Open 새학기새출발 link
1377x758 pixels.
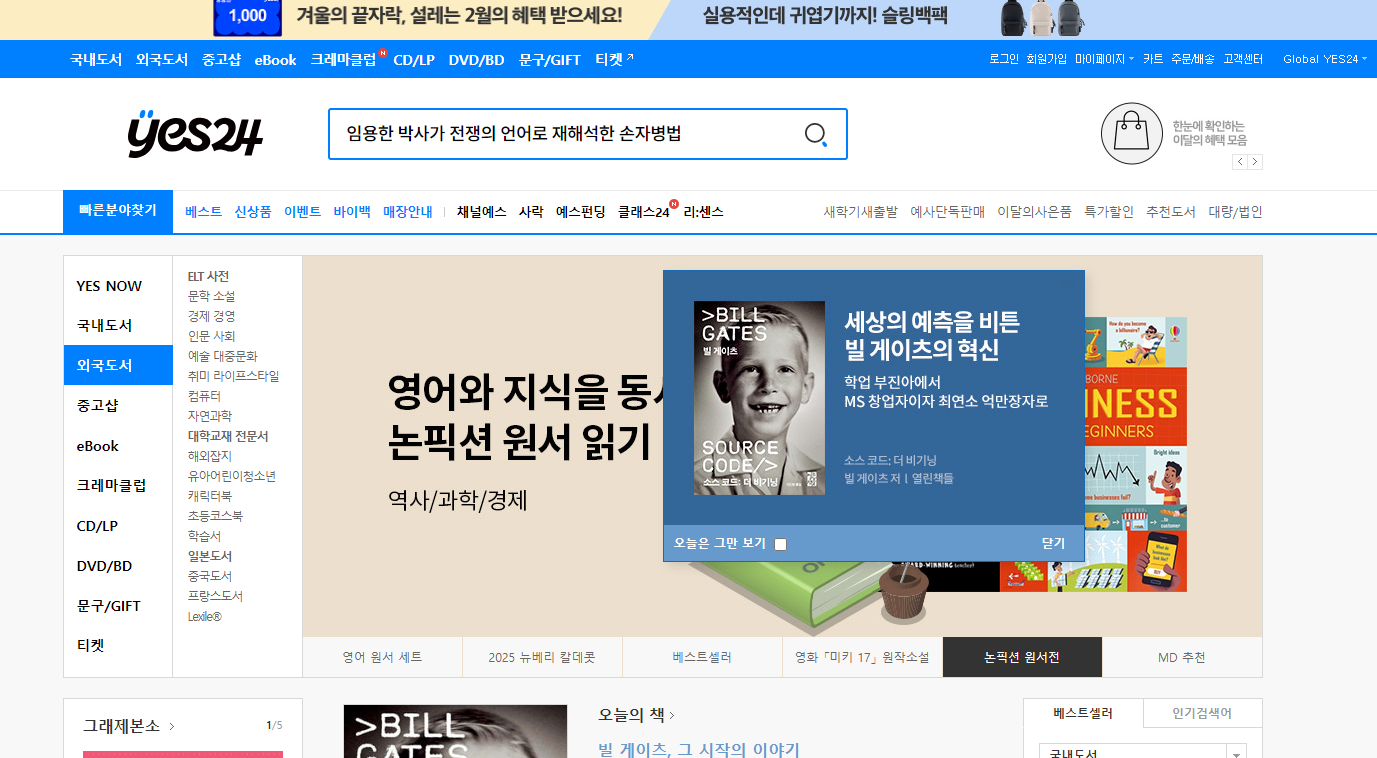coord(861,212)
